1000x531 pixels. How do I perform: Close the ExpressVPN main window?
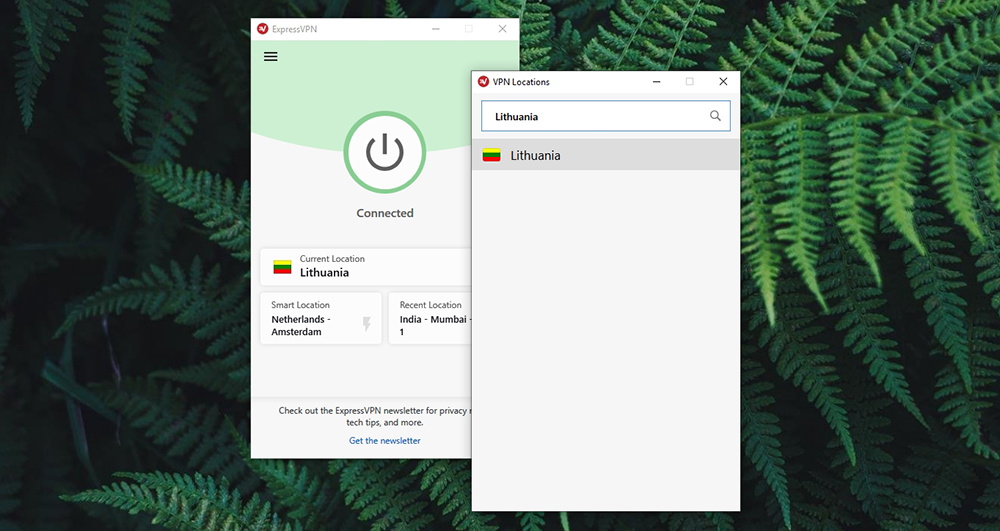coord(503,29)
